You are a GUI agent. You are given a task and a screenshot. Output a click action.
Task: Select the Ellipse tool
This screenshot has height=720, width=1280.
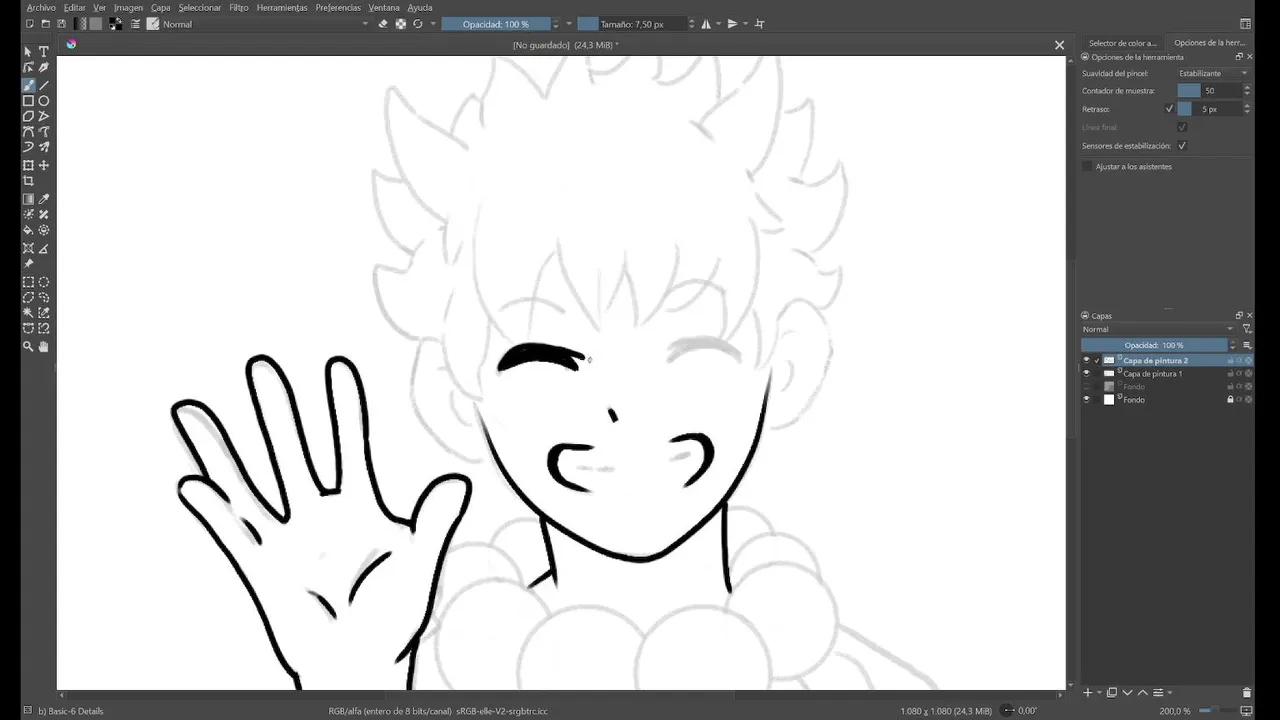(x=44, y=101)
